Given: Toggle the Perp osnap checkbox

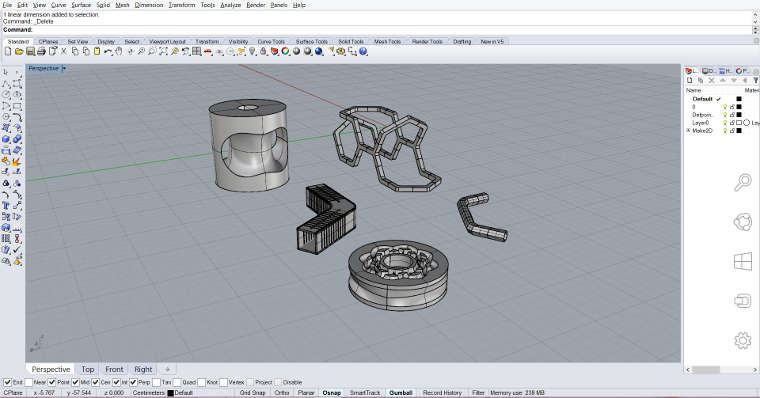Looking at the screenshot, I should pos(133,382).
